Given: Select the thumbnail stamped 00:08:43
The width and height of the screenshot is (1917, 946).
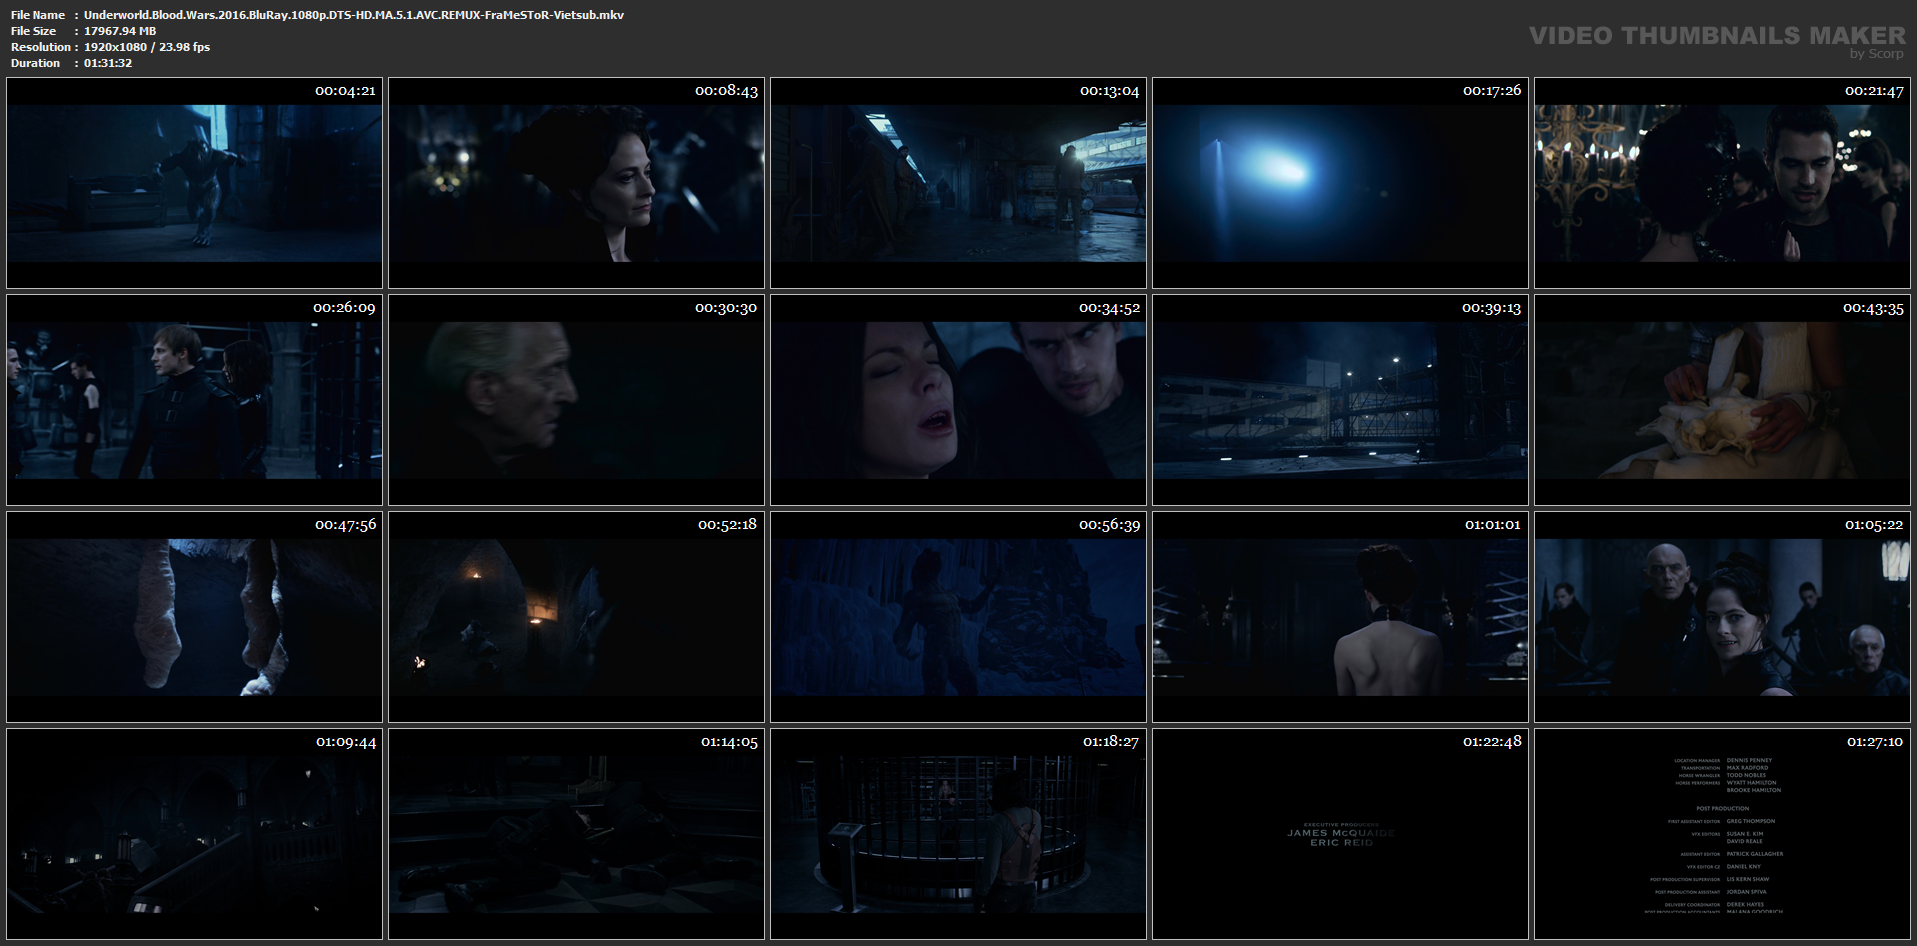Looking at the screenshot, I should coord(576,183).
